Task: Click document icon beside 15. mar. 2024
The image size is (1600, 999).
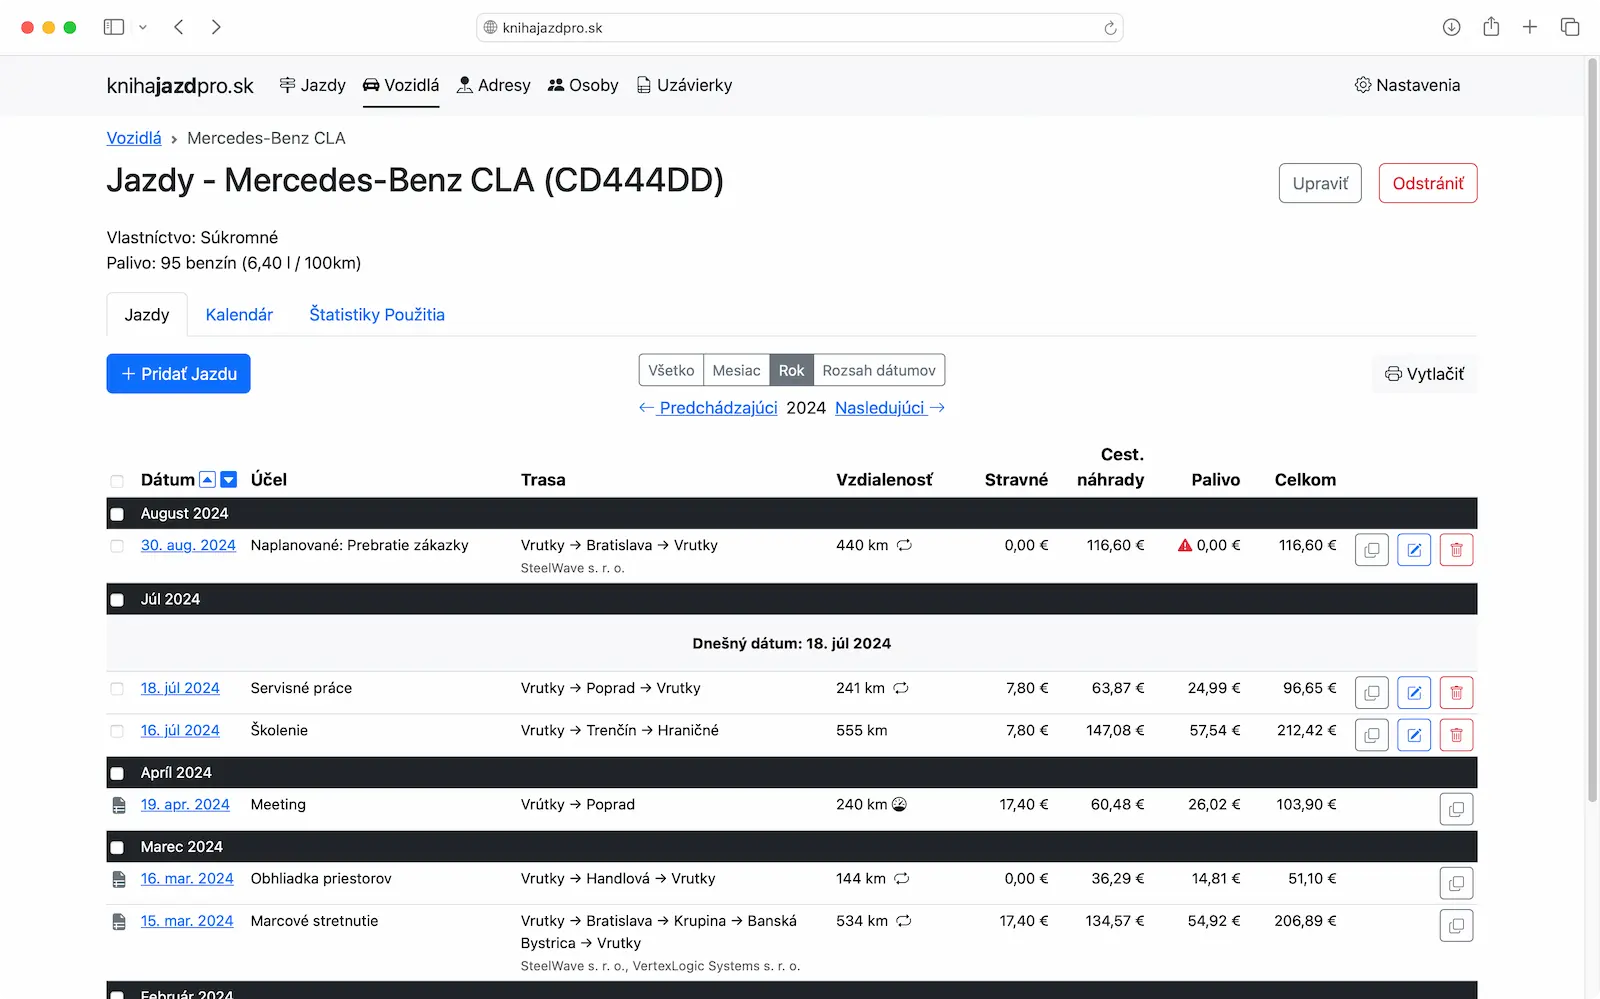Action: point(119,922)
